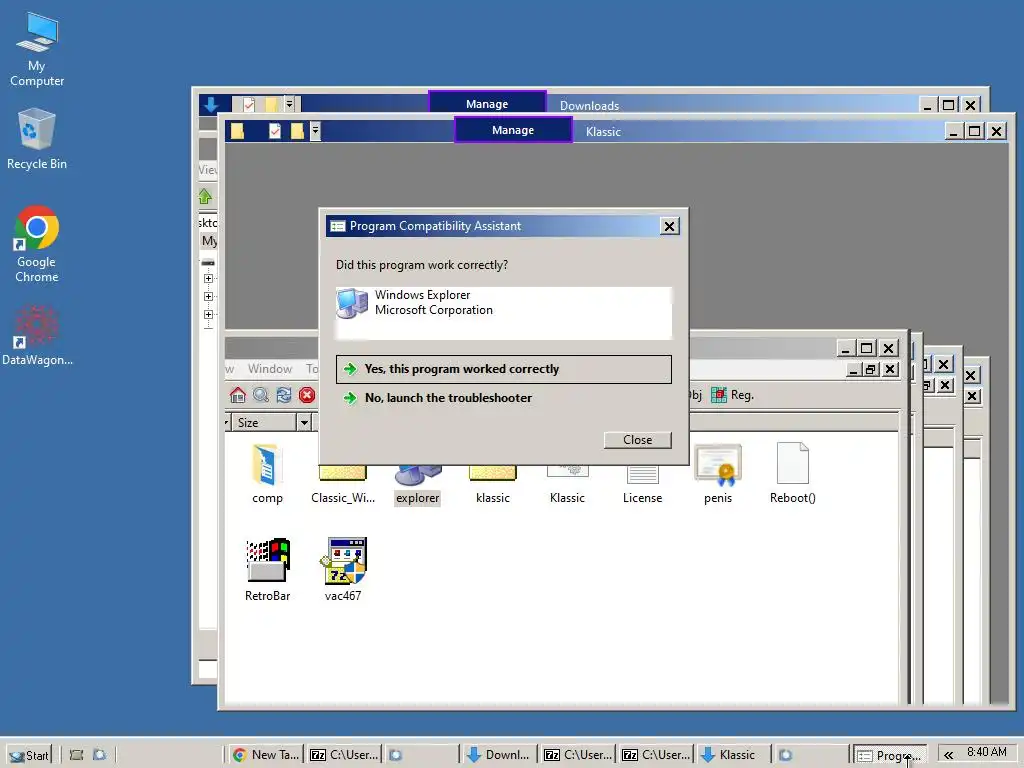Switch to the Klassic taskbar button
This screenshot has height=768, width=1024.
pyautogui.click(x=733, y=755)
